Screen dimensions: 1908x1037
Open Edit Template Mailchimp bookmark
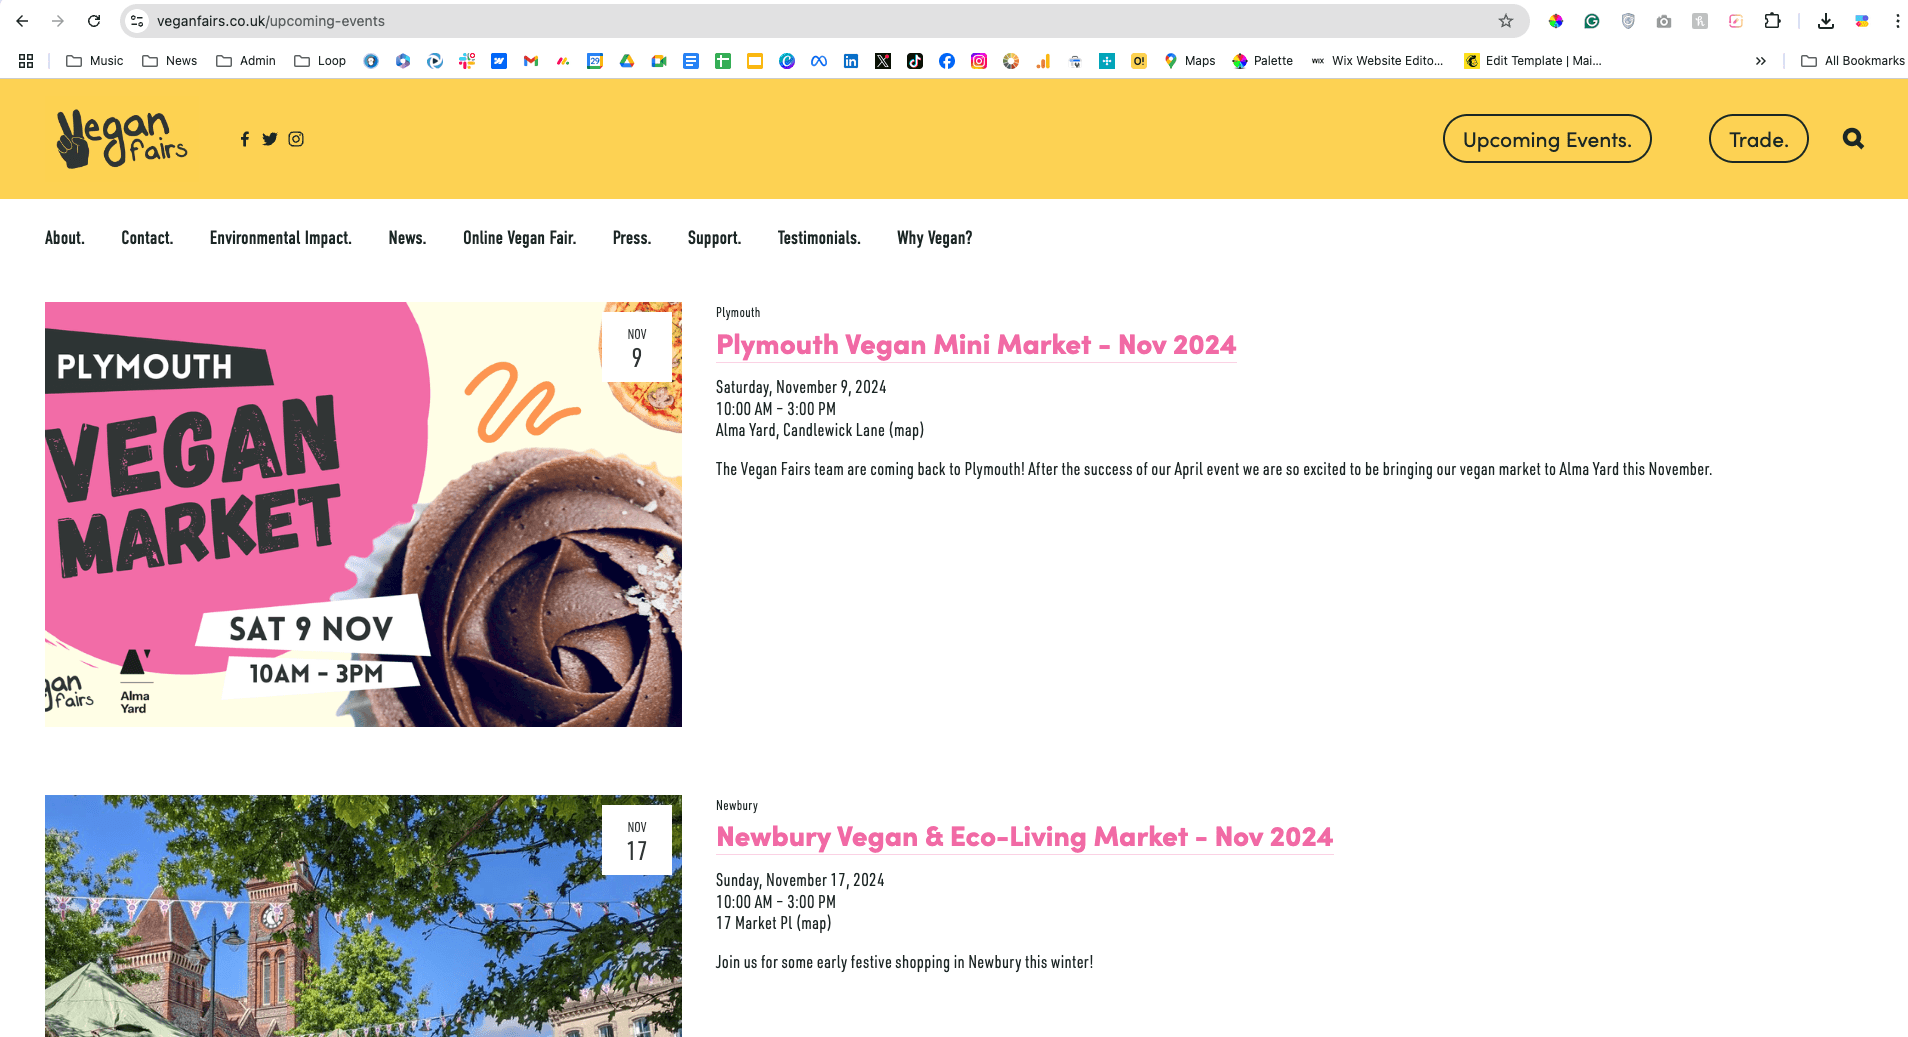pos(1533,61)
